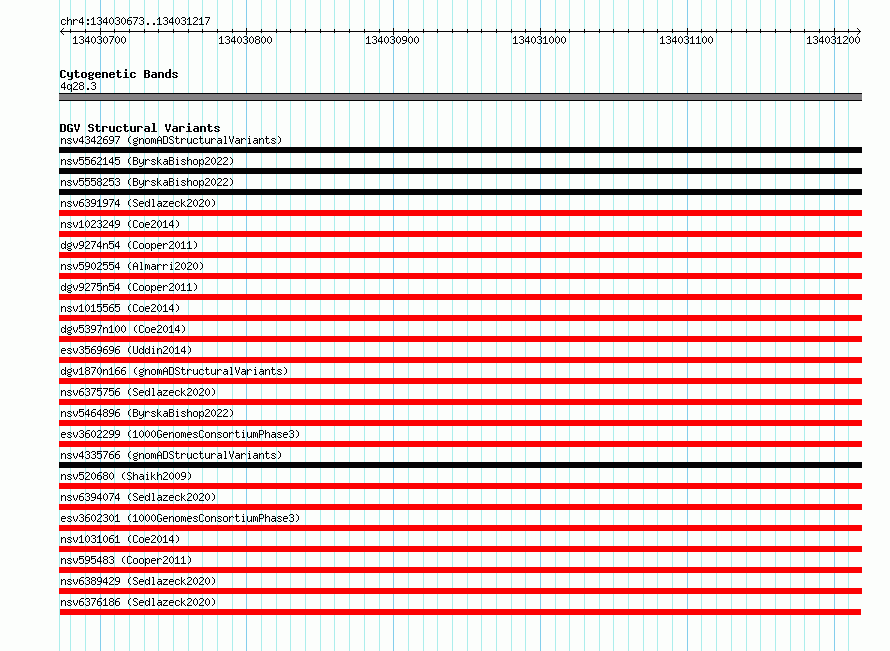This screenshot has width=890, height=651.
Task: Open variant nsv5464896 (ByrskaBishop2022)
Action: (x=147, y=413)
